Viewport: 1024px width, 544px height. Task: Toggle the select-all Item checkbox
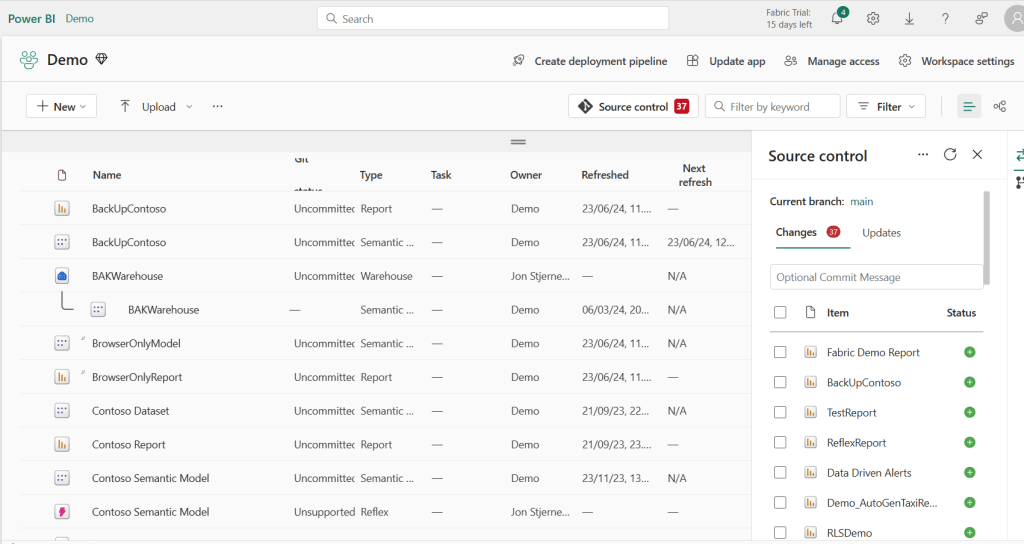(780, 313)
